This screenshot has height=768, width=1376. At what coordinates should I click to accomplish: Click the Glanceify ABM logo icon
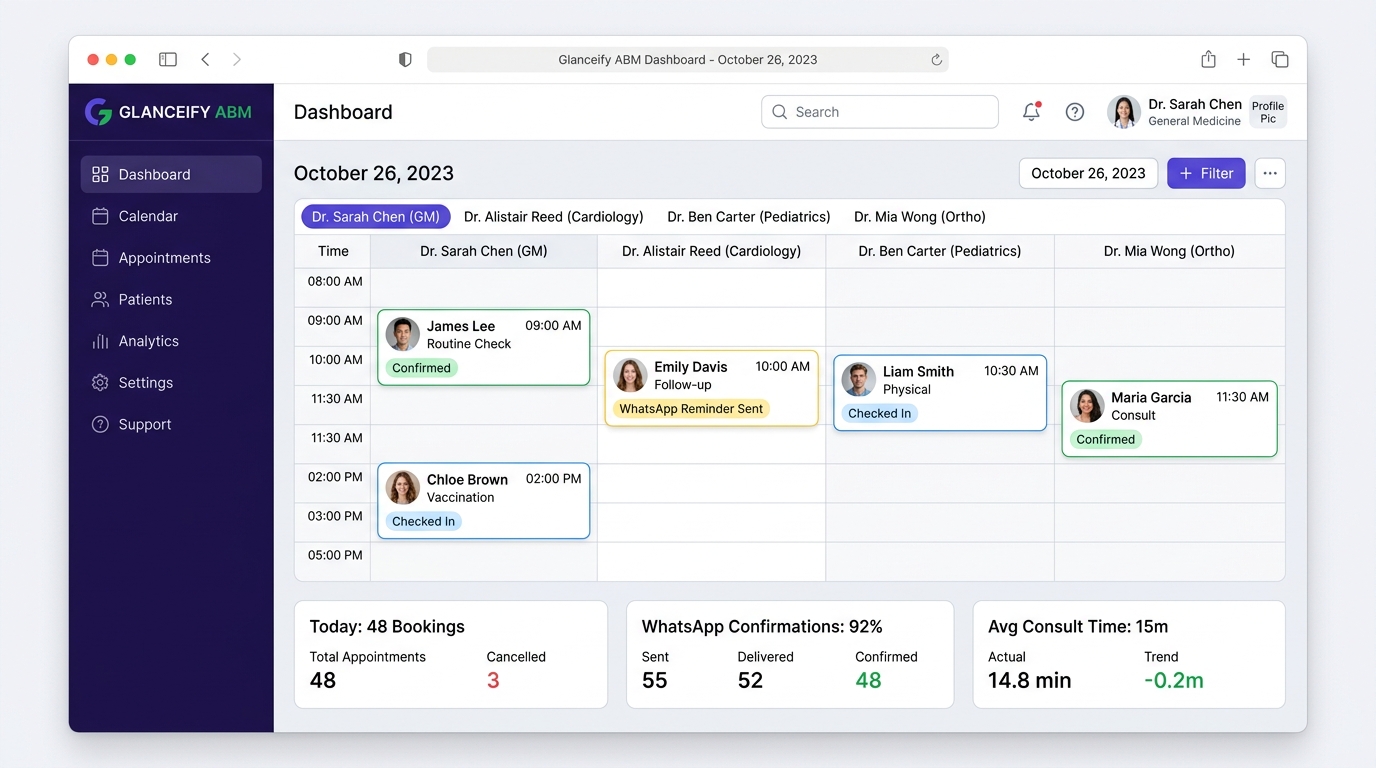point(98,112)
